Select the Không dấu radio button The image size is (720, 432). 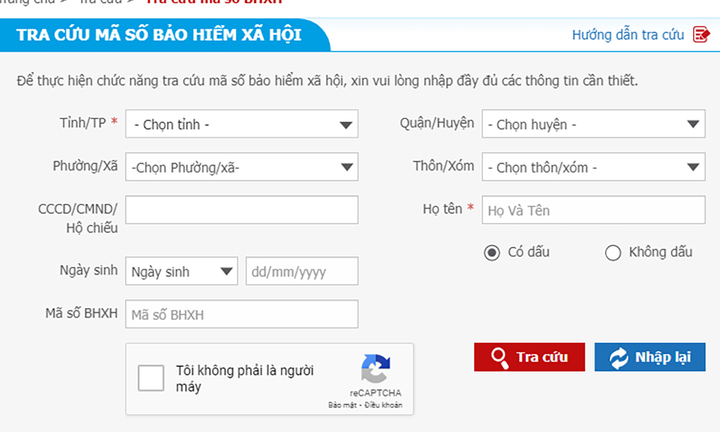(x=613, y=252)
